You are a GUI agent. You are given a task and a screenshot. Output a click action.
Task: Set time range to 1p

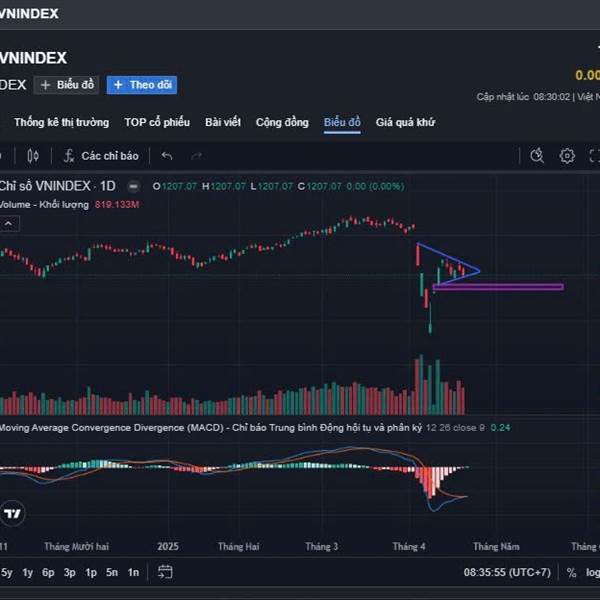click(91, 572)
